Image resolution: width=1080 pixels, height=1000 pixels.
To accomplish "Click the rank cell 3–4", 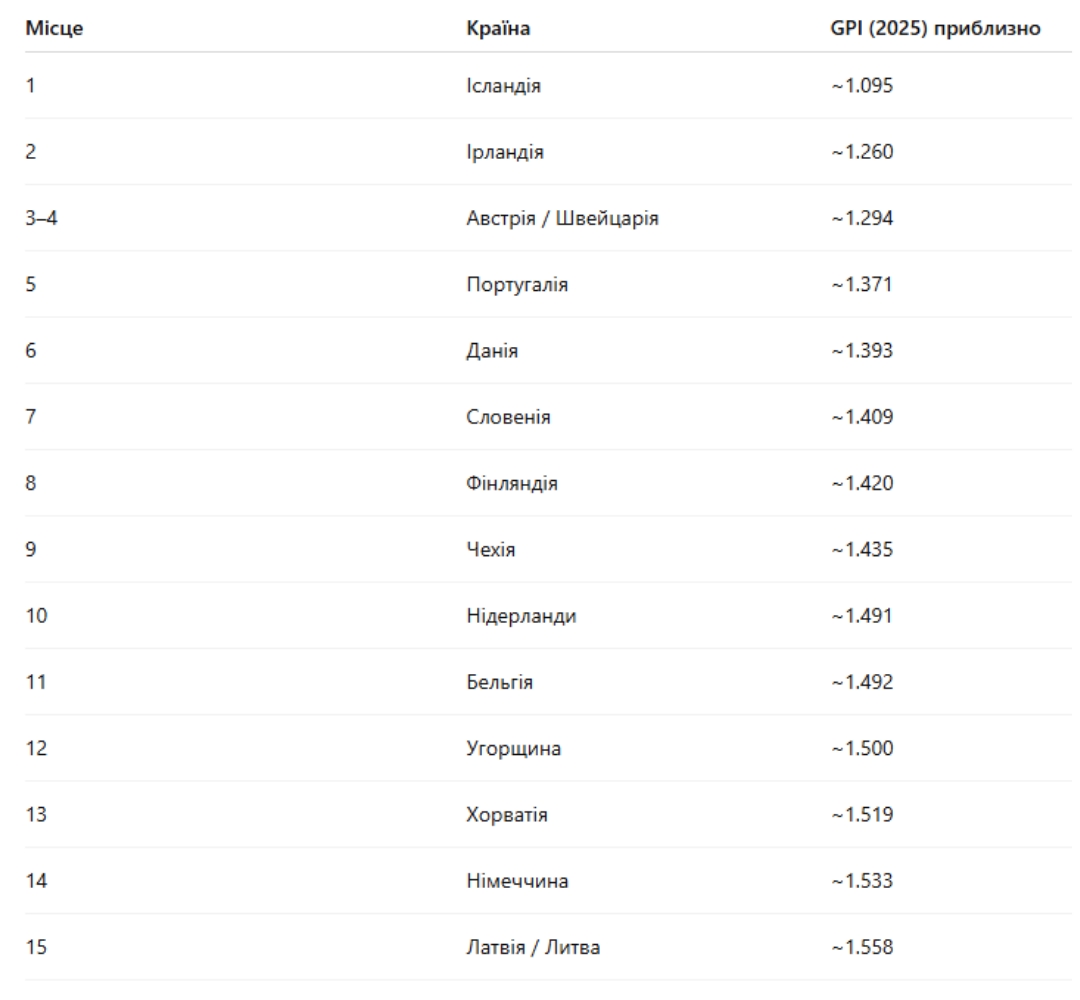I will tap(41, 218).
